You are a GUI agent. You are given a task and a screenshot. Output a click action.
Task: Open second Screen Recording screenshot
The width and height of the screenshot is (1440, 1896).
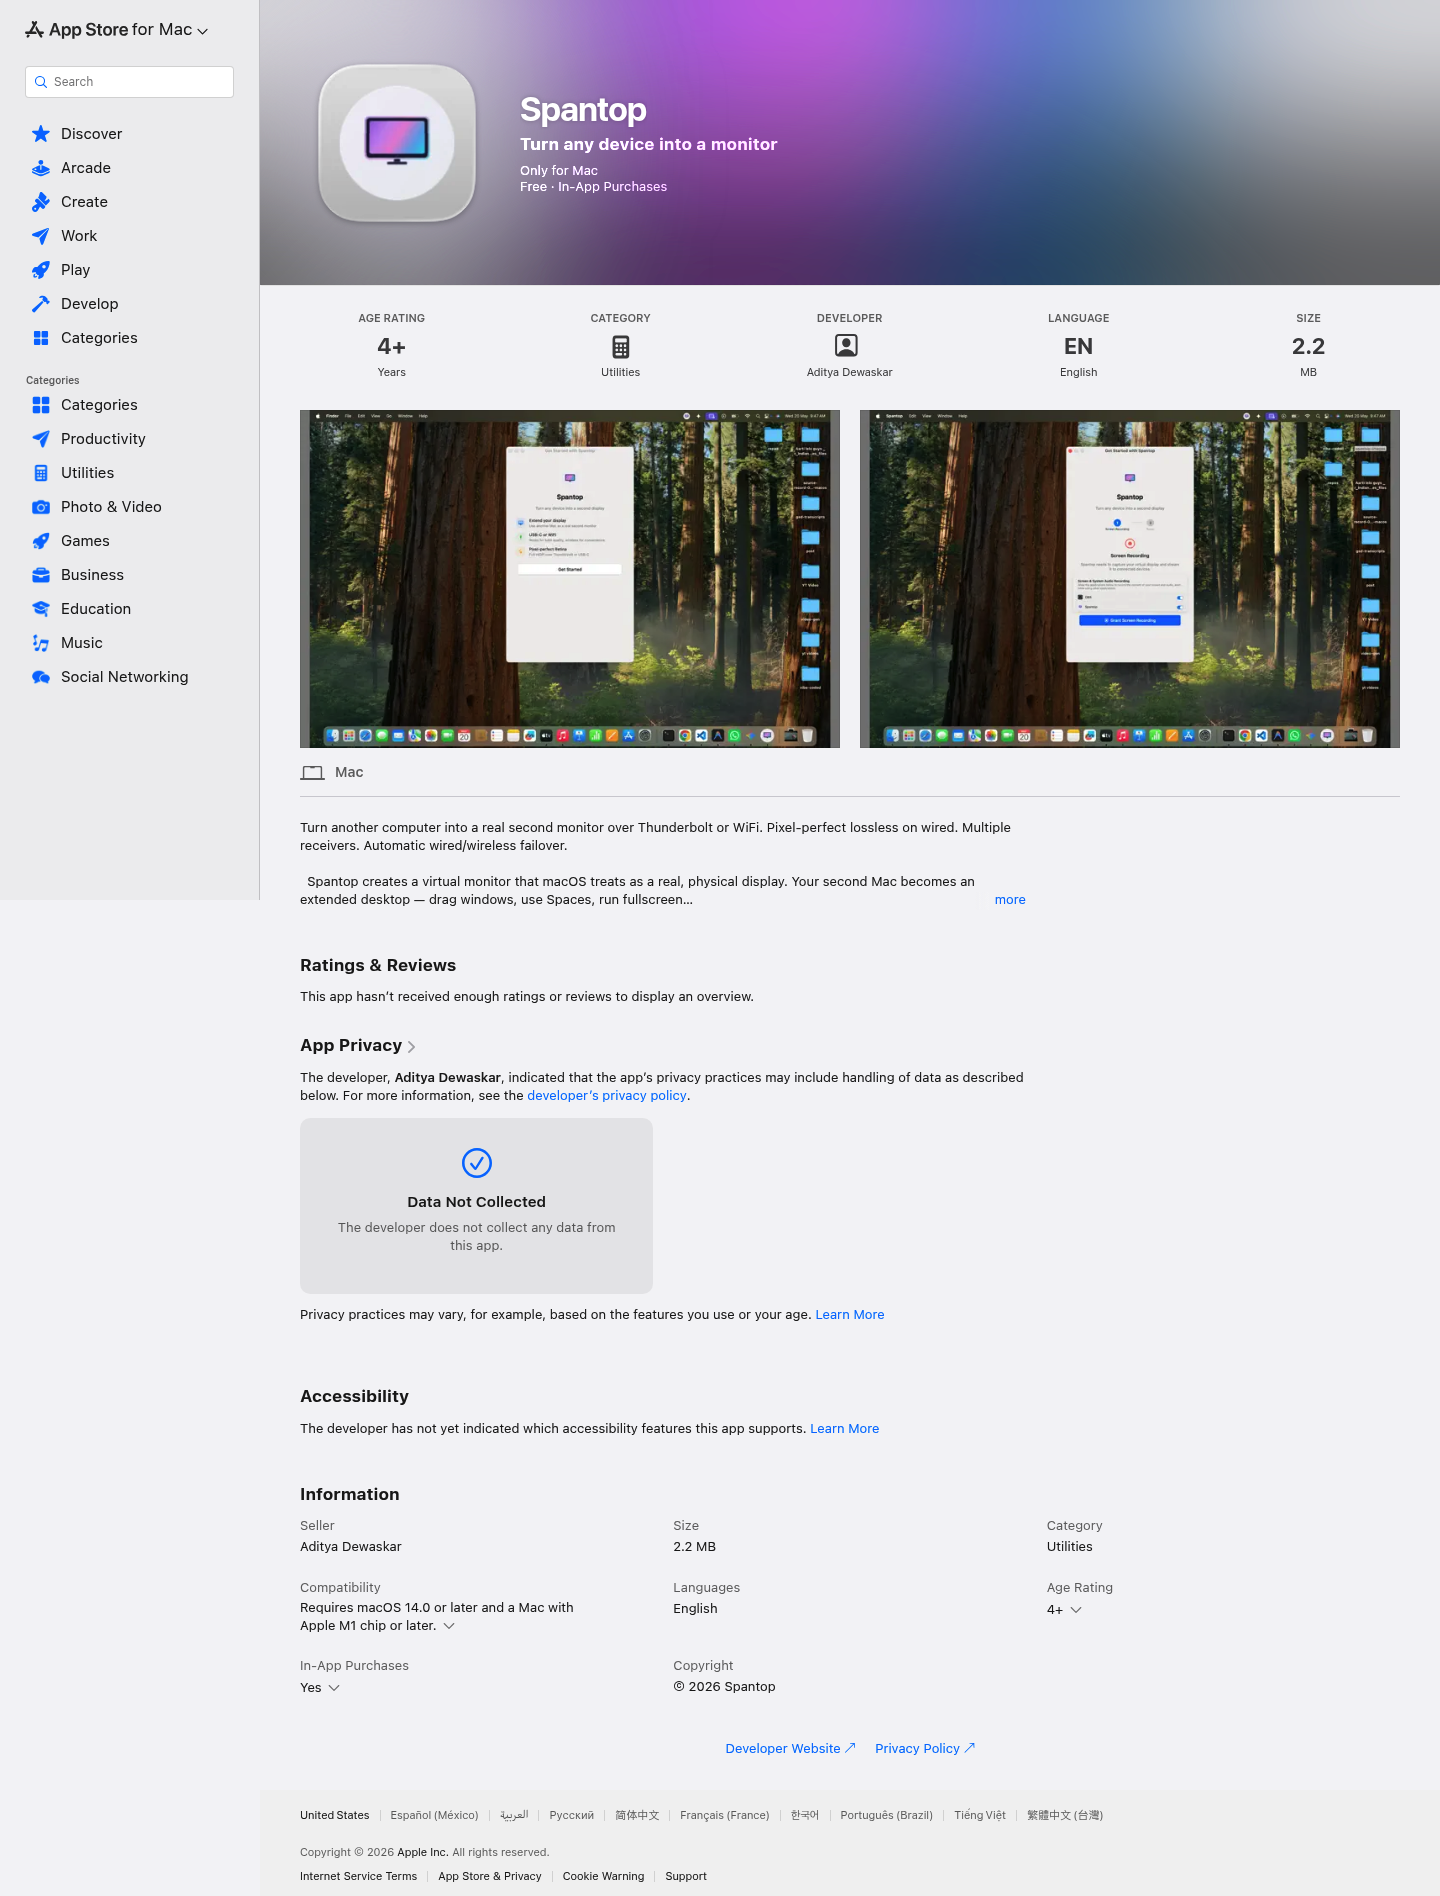point(1130,579)
